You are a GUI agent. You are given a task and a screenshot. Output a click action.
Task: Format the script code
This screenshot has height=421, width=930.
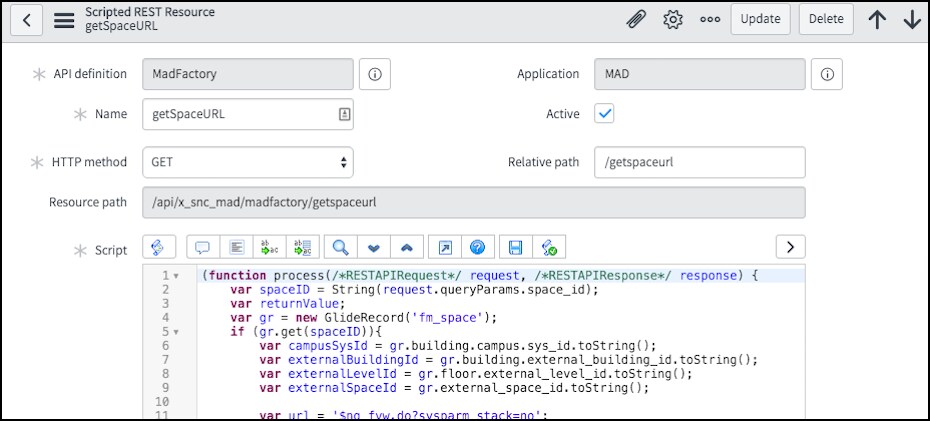point(237,247)
